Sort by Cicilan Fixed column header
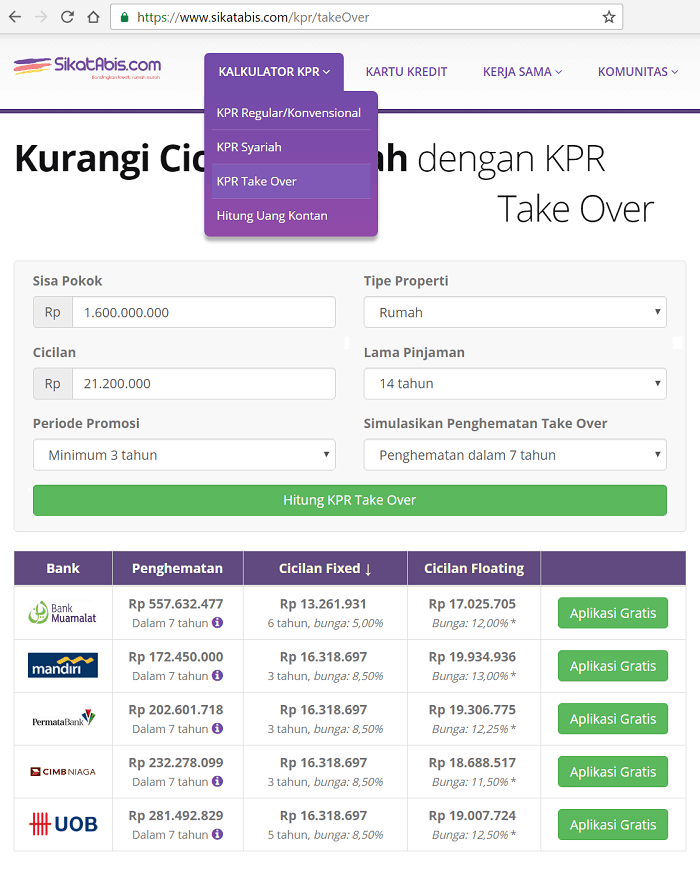The width and height of the screenshot is (700, 870). [x=325, y=568]
